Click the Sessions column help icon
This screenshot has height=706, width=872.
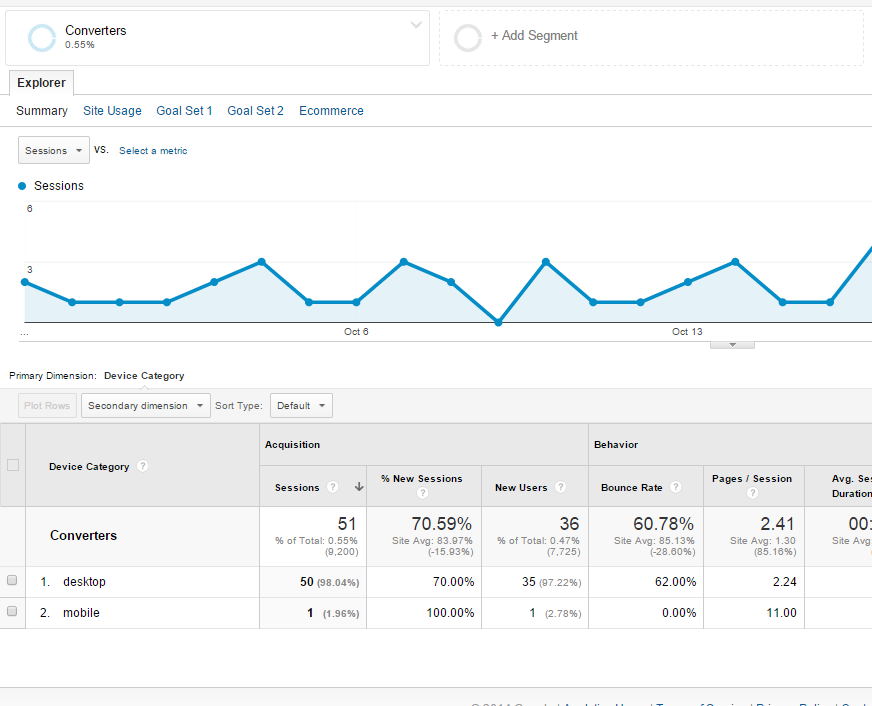click(x=333, y=488)
